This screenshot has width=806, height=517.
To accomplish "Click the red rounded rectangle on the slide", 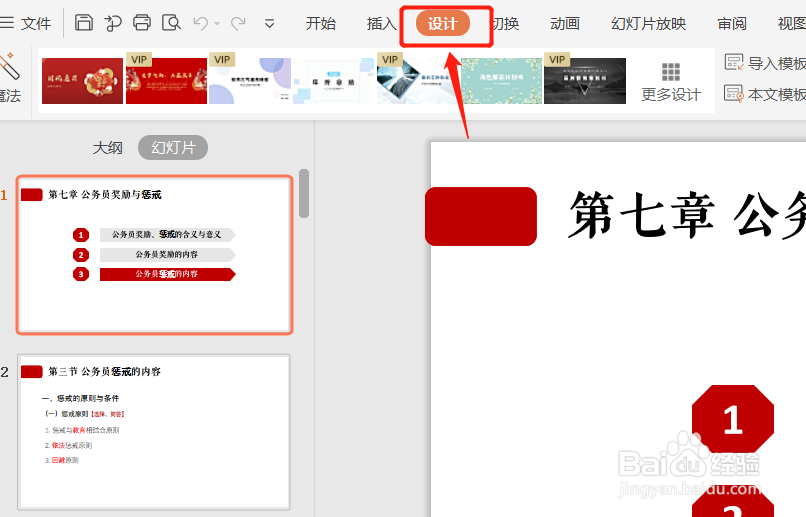I will [x=481, y=216].
